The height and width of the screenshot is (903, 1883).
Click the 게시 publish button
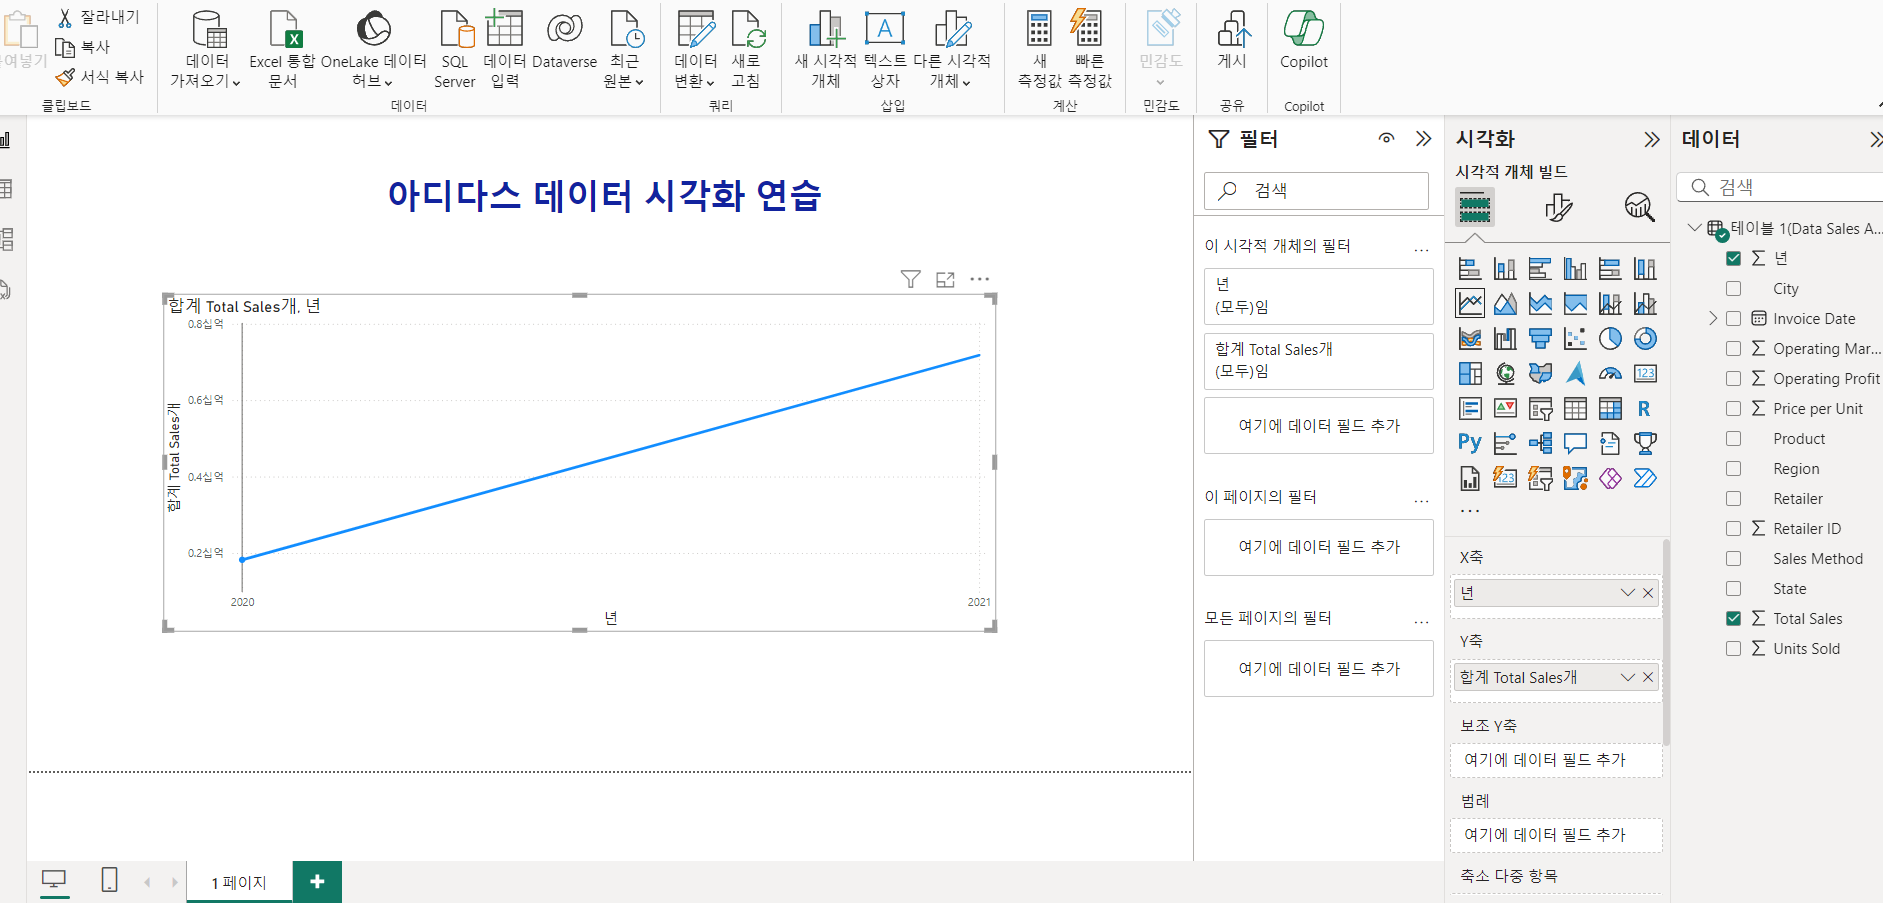pyautogui.click(x=1232, y=40)
